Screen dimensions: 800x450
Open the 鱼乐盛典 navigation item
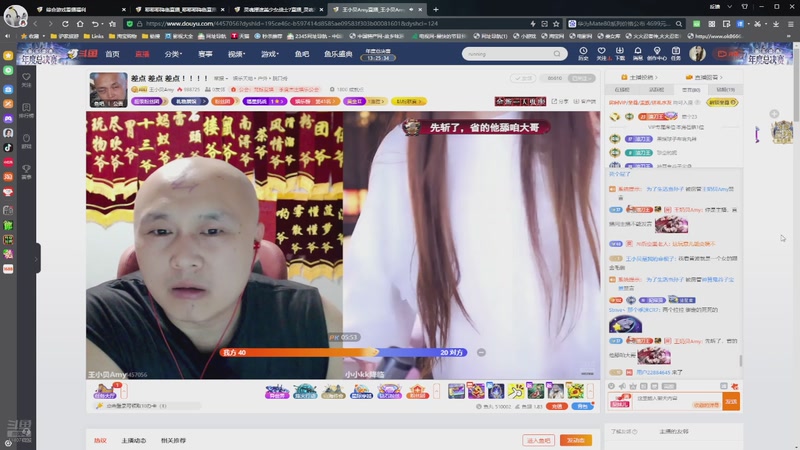(338, 54)
